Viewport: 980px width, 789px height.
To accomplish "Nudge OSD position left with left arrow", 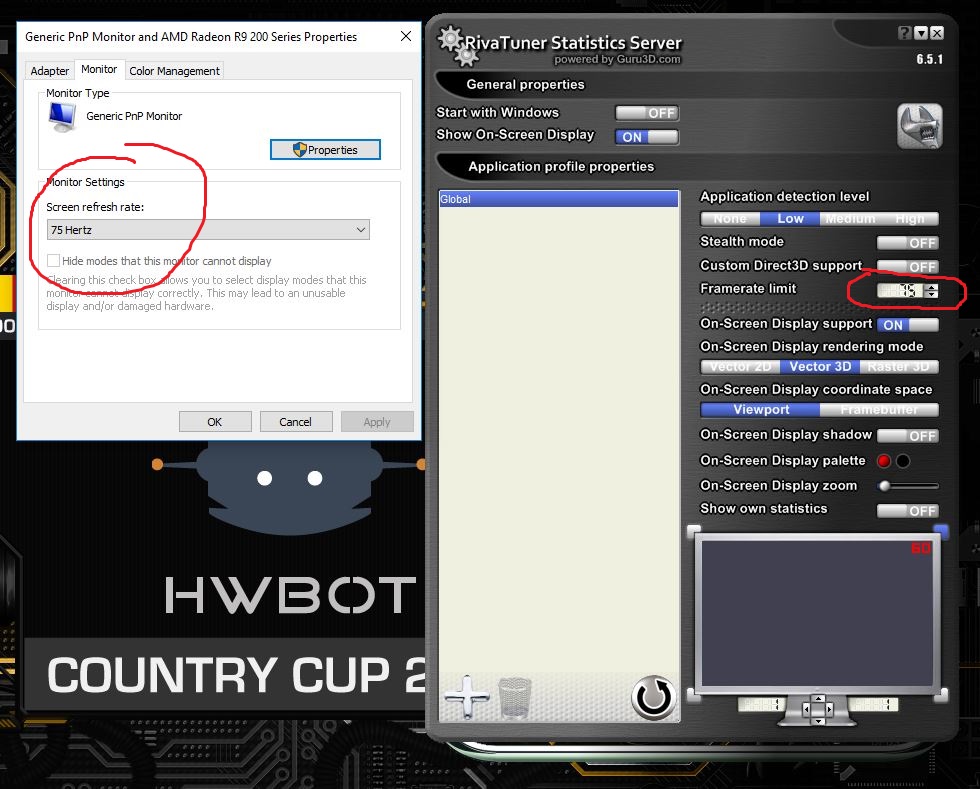I will pos(807,709).
